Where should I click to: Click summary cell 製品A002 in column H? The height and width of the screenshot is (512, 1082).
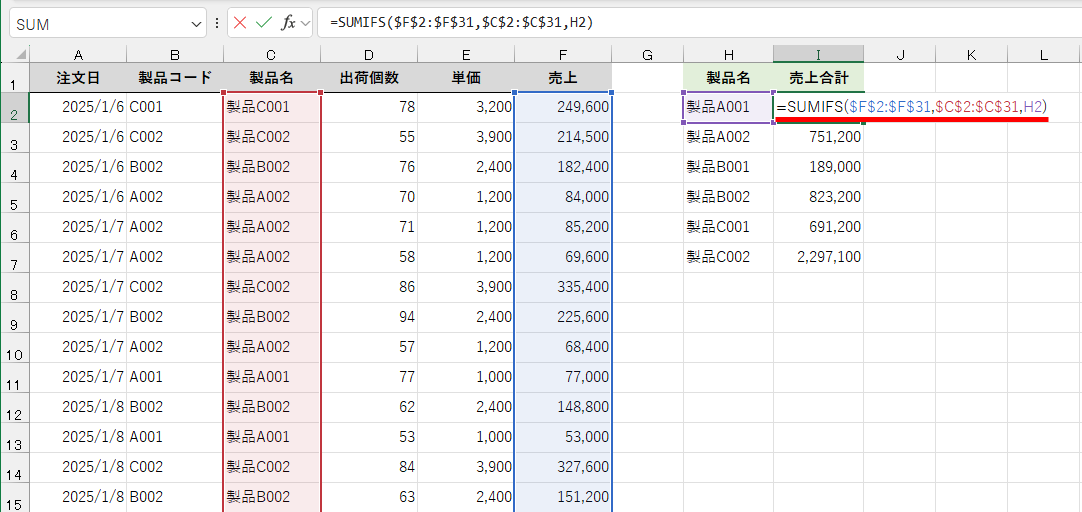(x=728, y=137)
